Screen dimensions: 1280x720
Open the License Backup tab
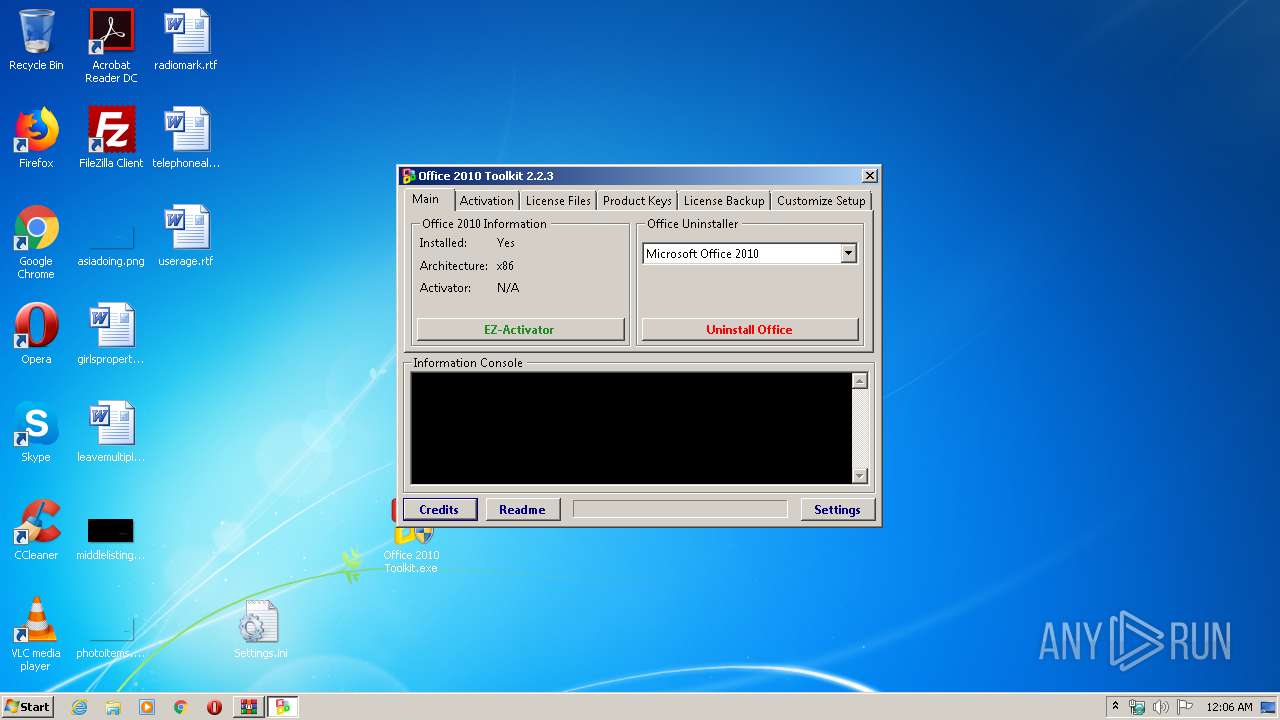coord(724,200)
